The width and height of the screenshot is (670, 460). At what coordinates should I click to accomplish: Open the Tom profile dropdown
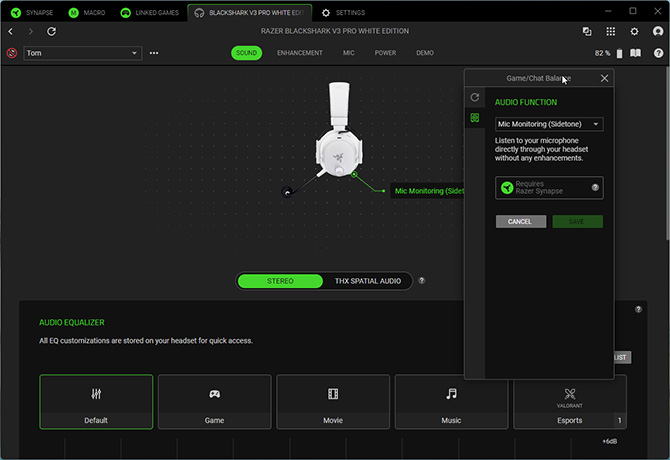tap(82, 53)
